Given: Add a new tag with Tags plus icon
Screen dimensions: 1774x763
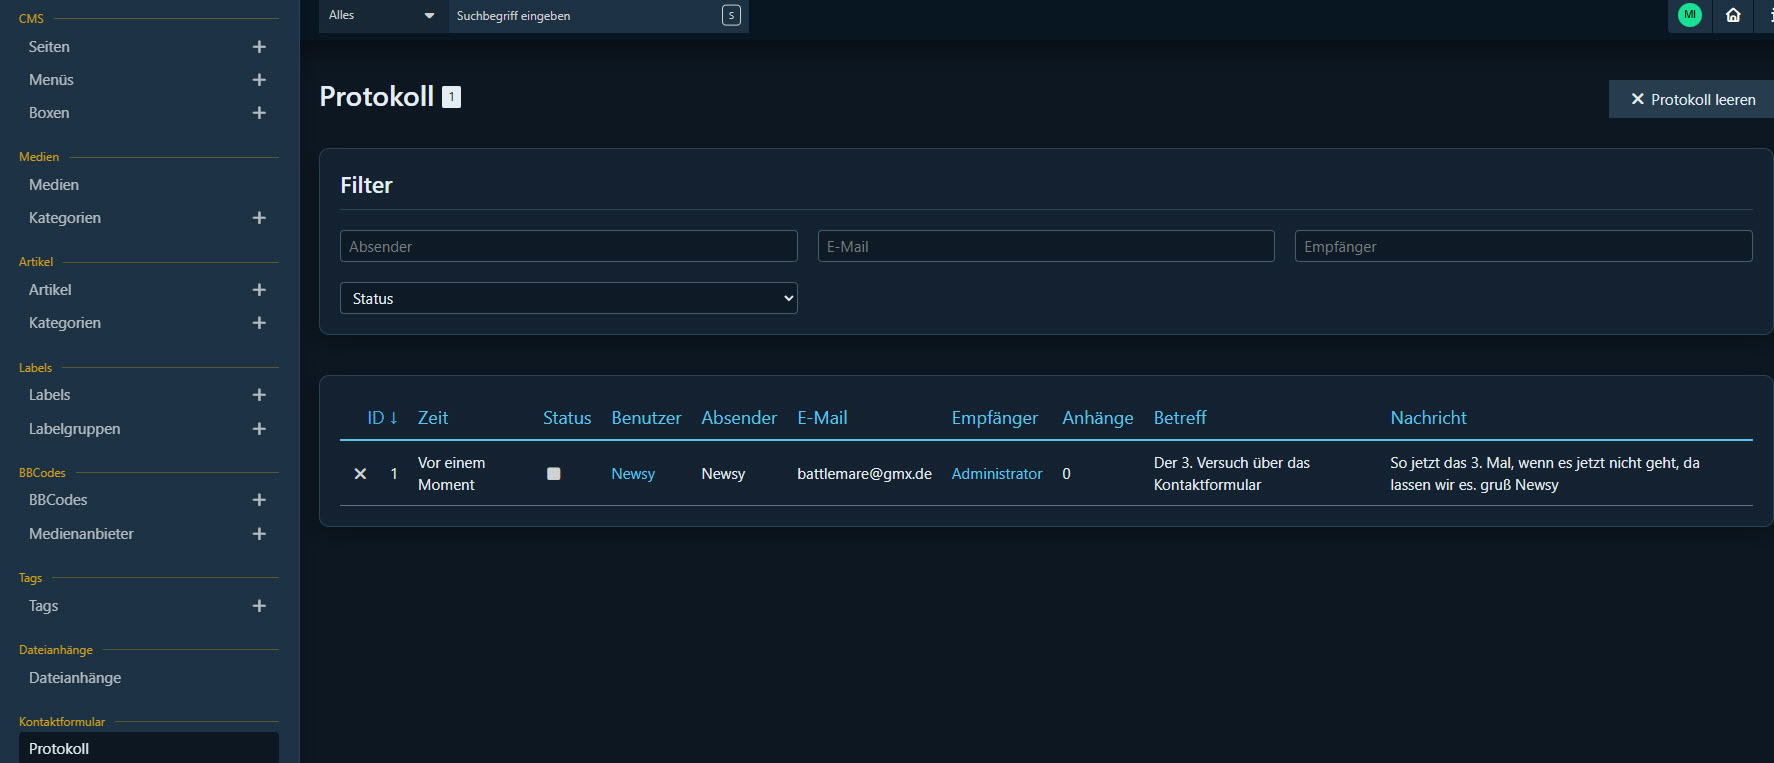Looking at the screenshot, I should [x=259, y=606].
